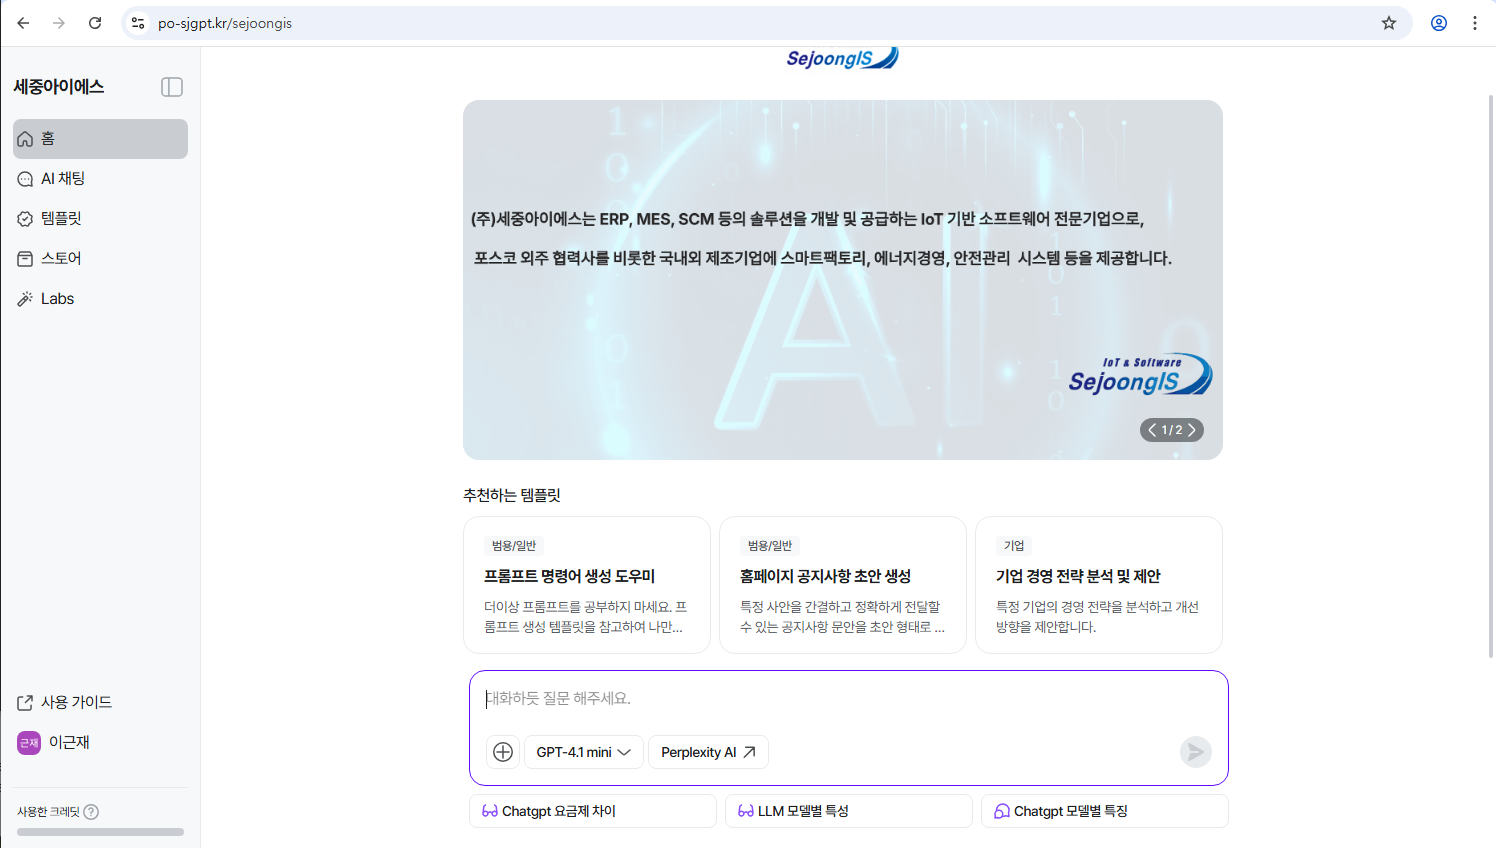Click the 스토어 icon in the sidebar
This screenshot has height=848, width=1496.
point(25,259)
